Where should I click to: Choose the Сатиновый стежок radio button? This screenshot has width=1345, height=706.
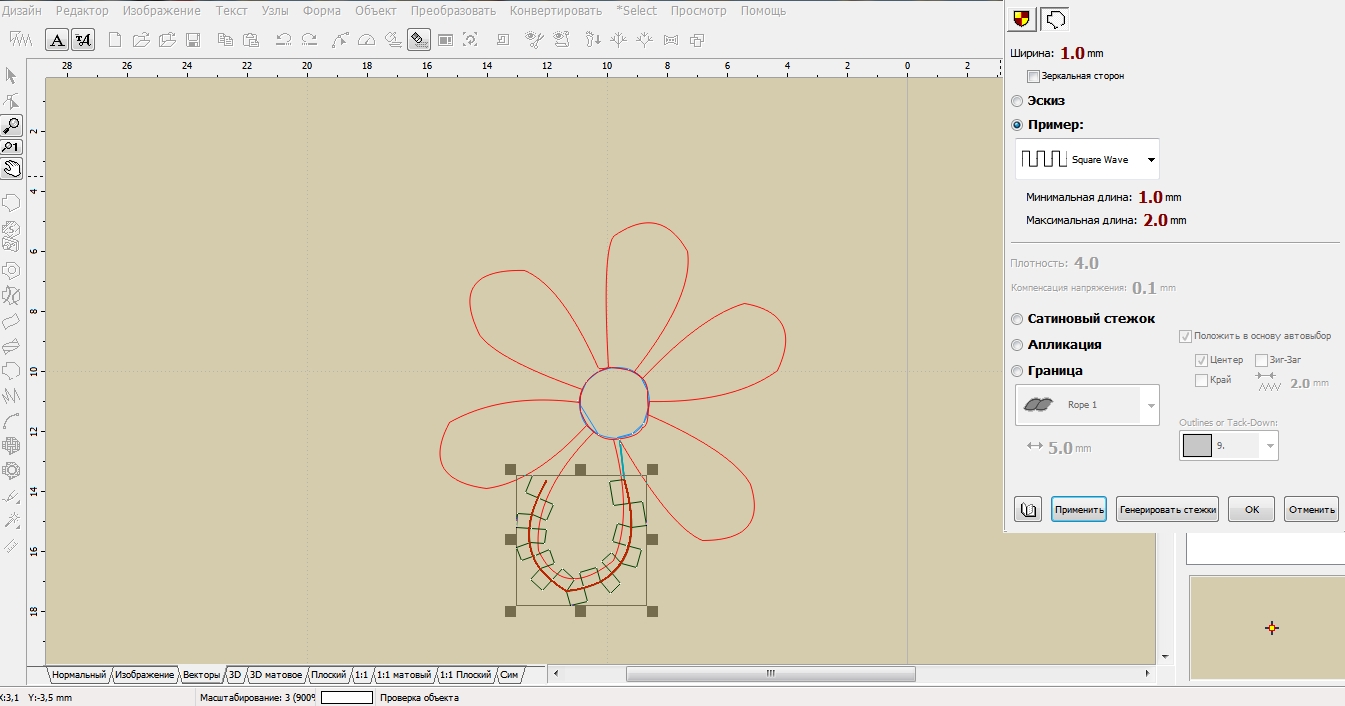pos(1018,319)
